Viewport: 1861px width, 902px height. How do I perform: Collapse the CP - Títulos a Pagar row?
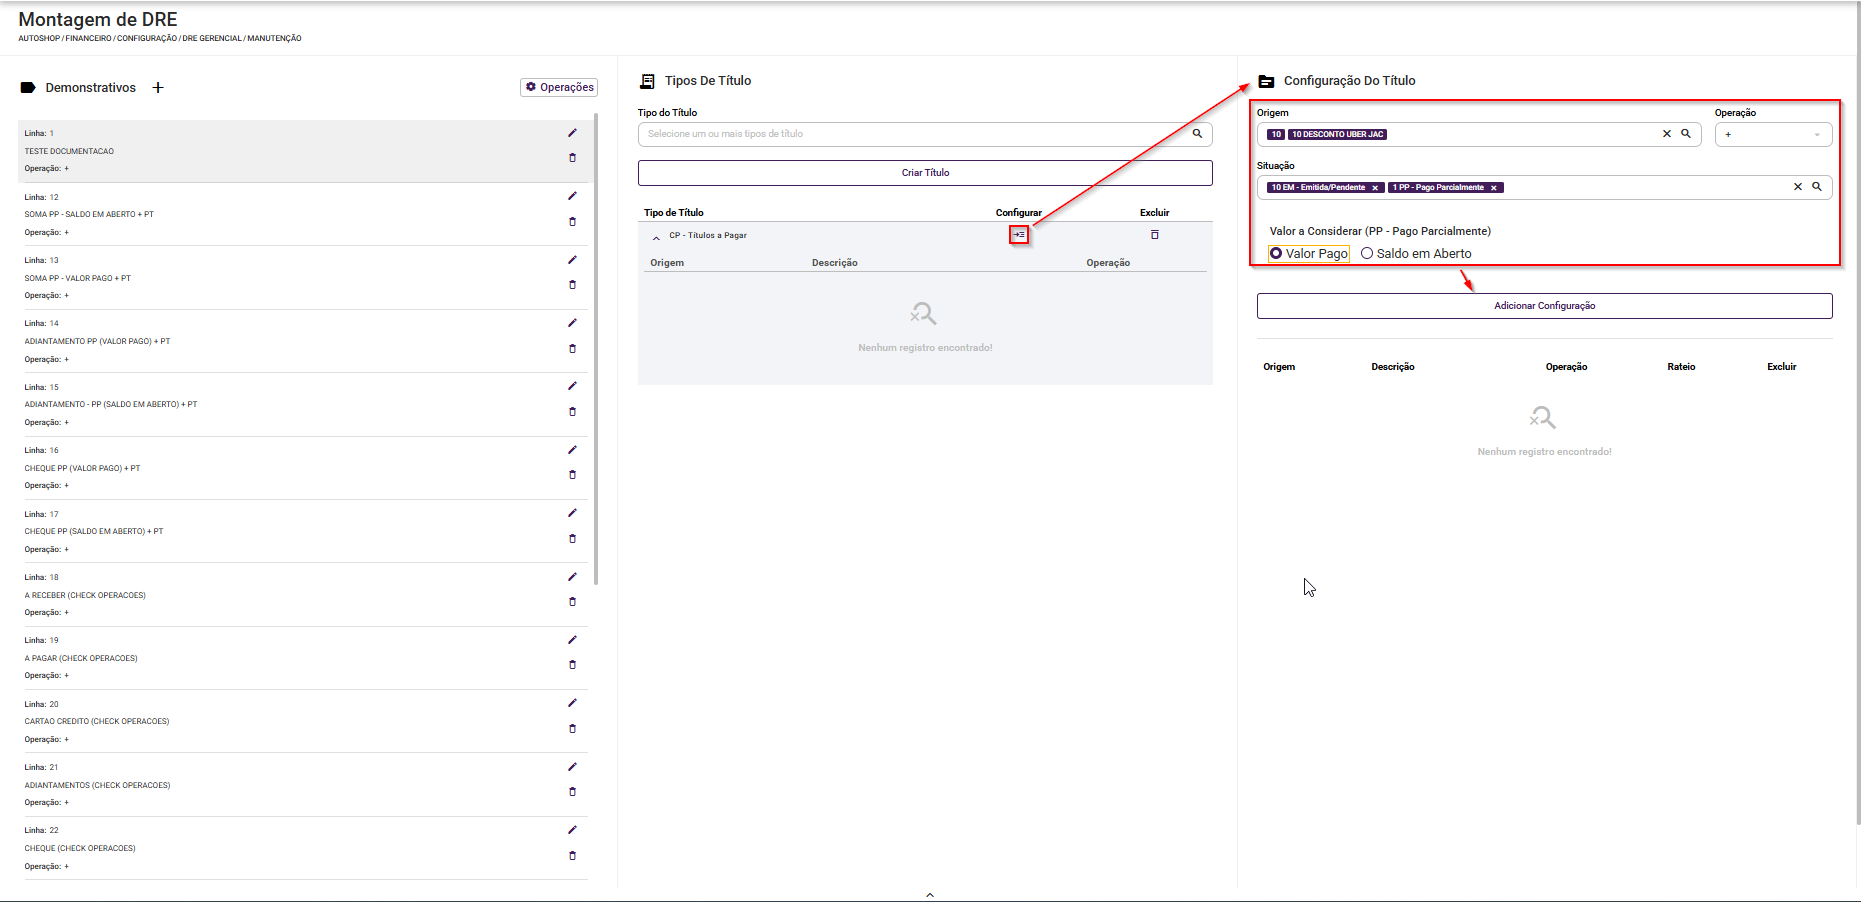656,237
